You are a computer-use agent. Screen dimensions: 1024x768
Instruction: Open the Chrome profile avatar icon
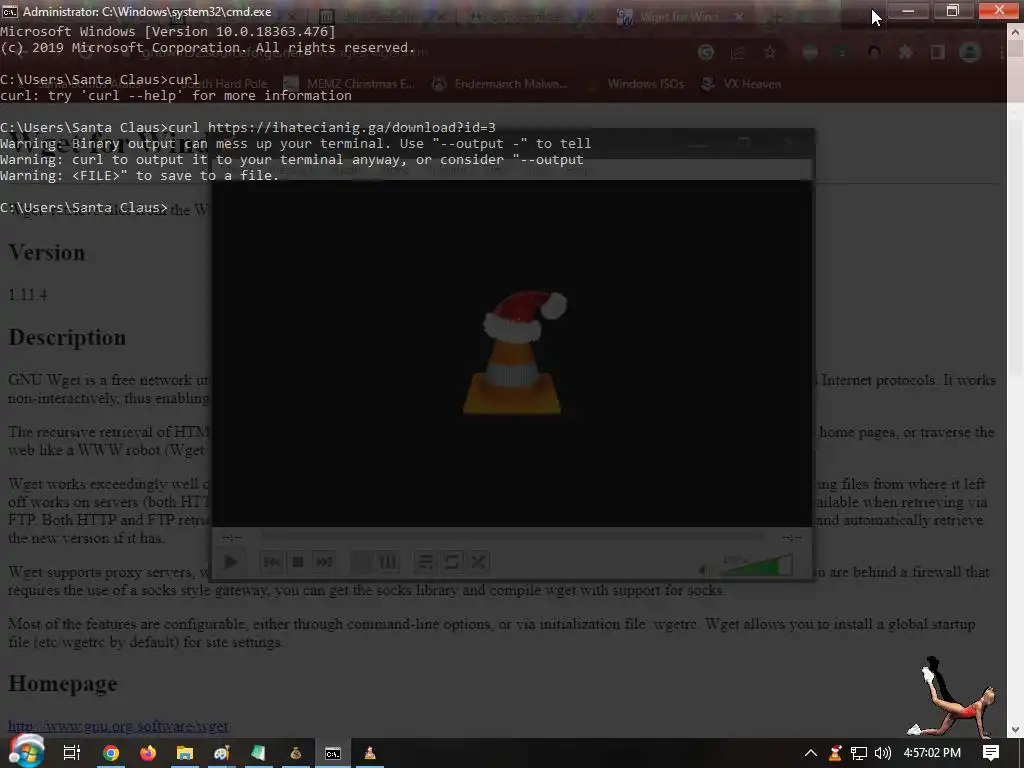(970, 52)
